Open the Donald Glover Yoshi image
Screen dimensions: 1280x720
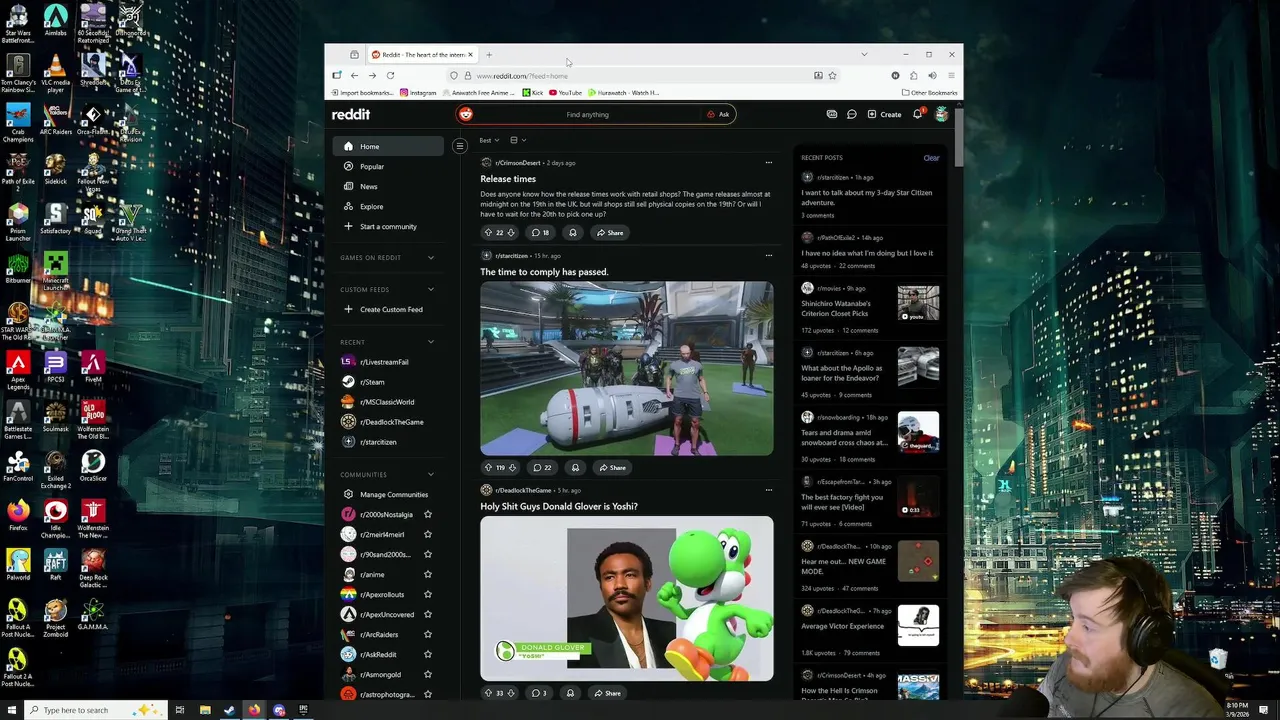pos(626,599)
